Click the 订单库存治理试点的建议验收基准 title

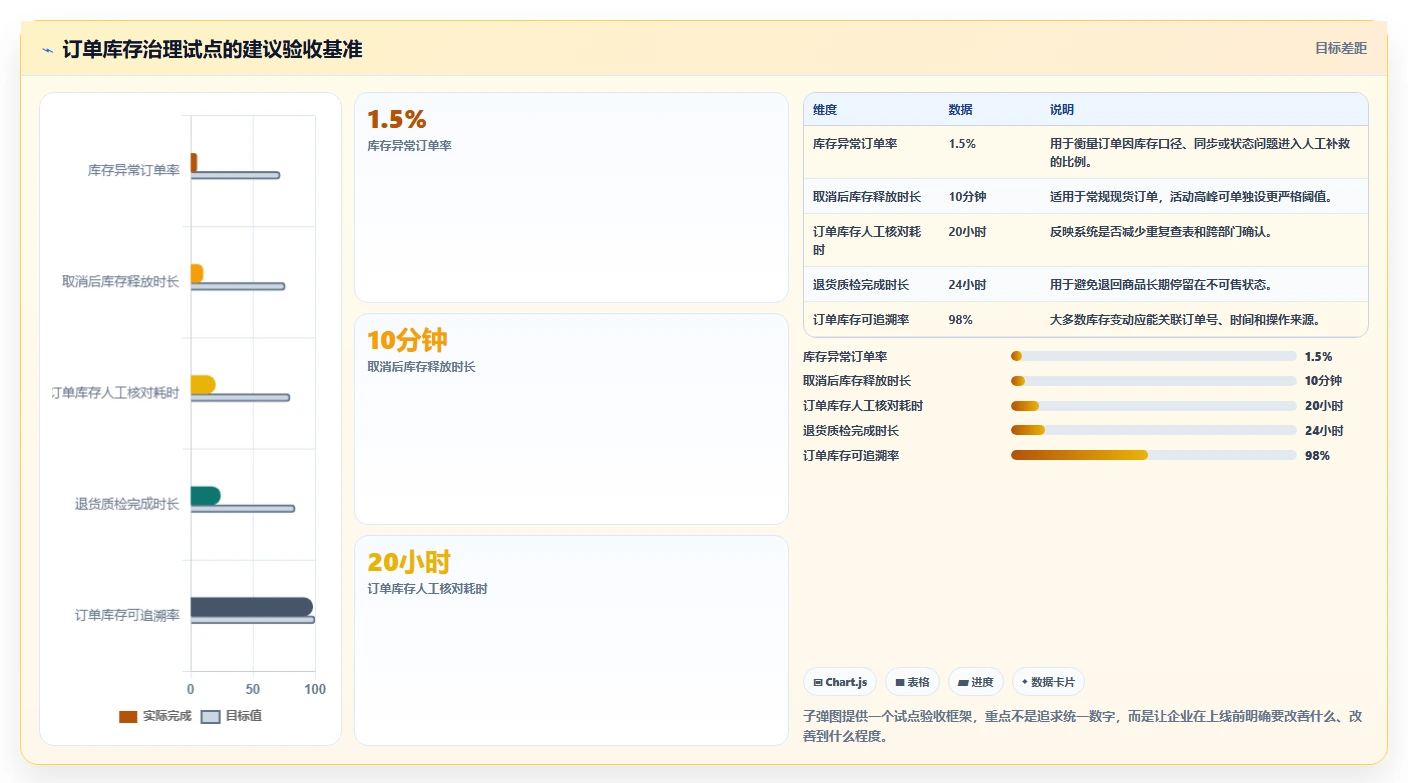[212, 50]
